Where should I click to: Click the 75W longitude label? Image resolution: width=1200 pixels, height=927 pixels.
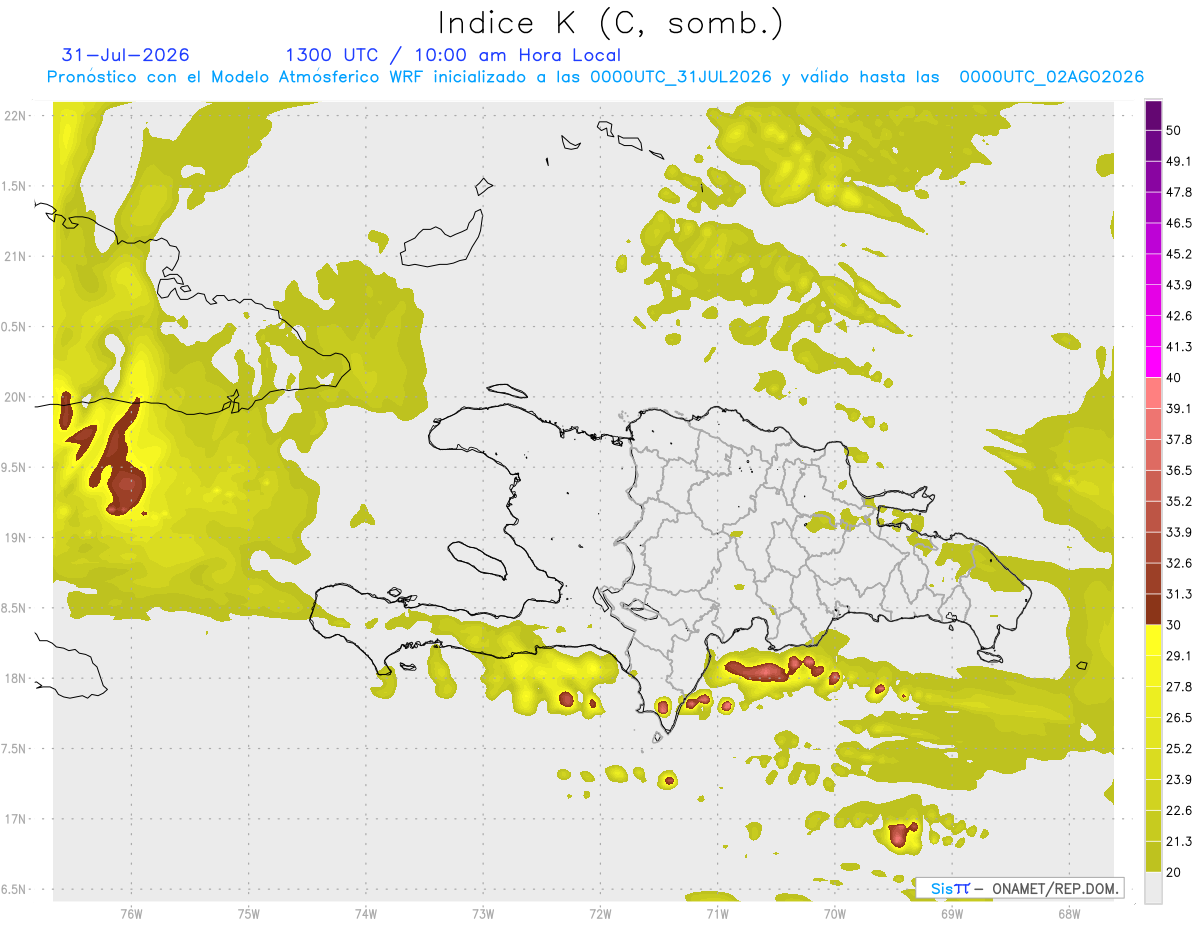(248, 913)
